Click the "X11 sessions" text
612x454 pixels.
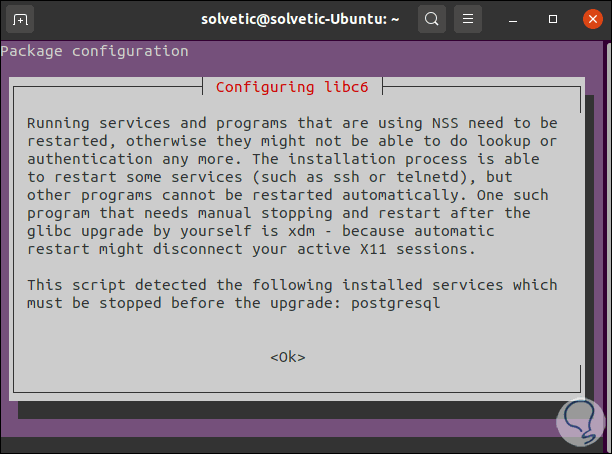pos(404,249)
